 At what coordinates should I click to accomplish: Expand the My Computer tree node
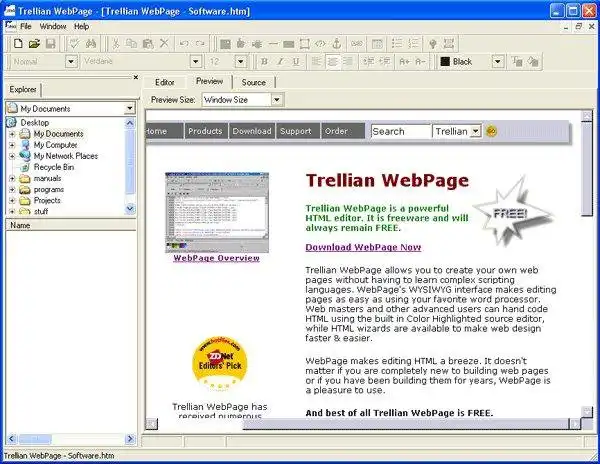click(x=12, y=145)
